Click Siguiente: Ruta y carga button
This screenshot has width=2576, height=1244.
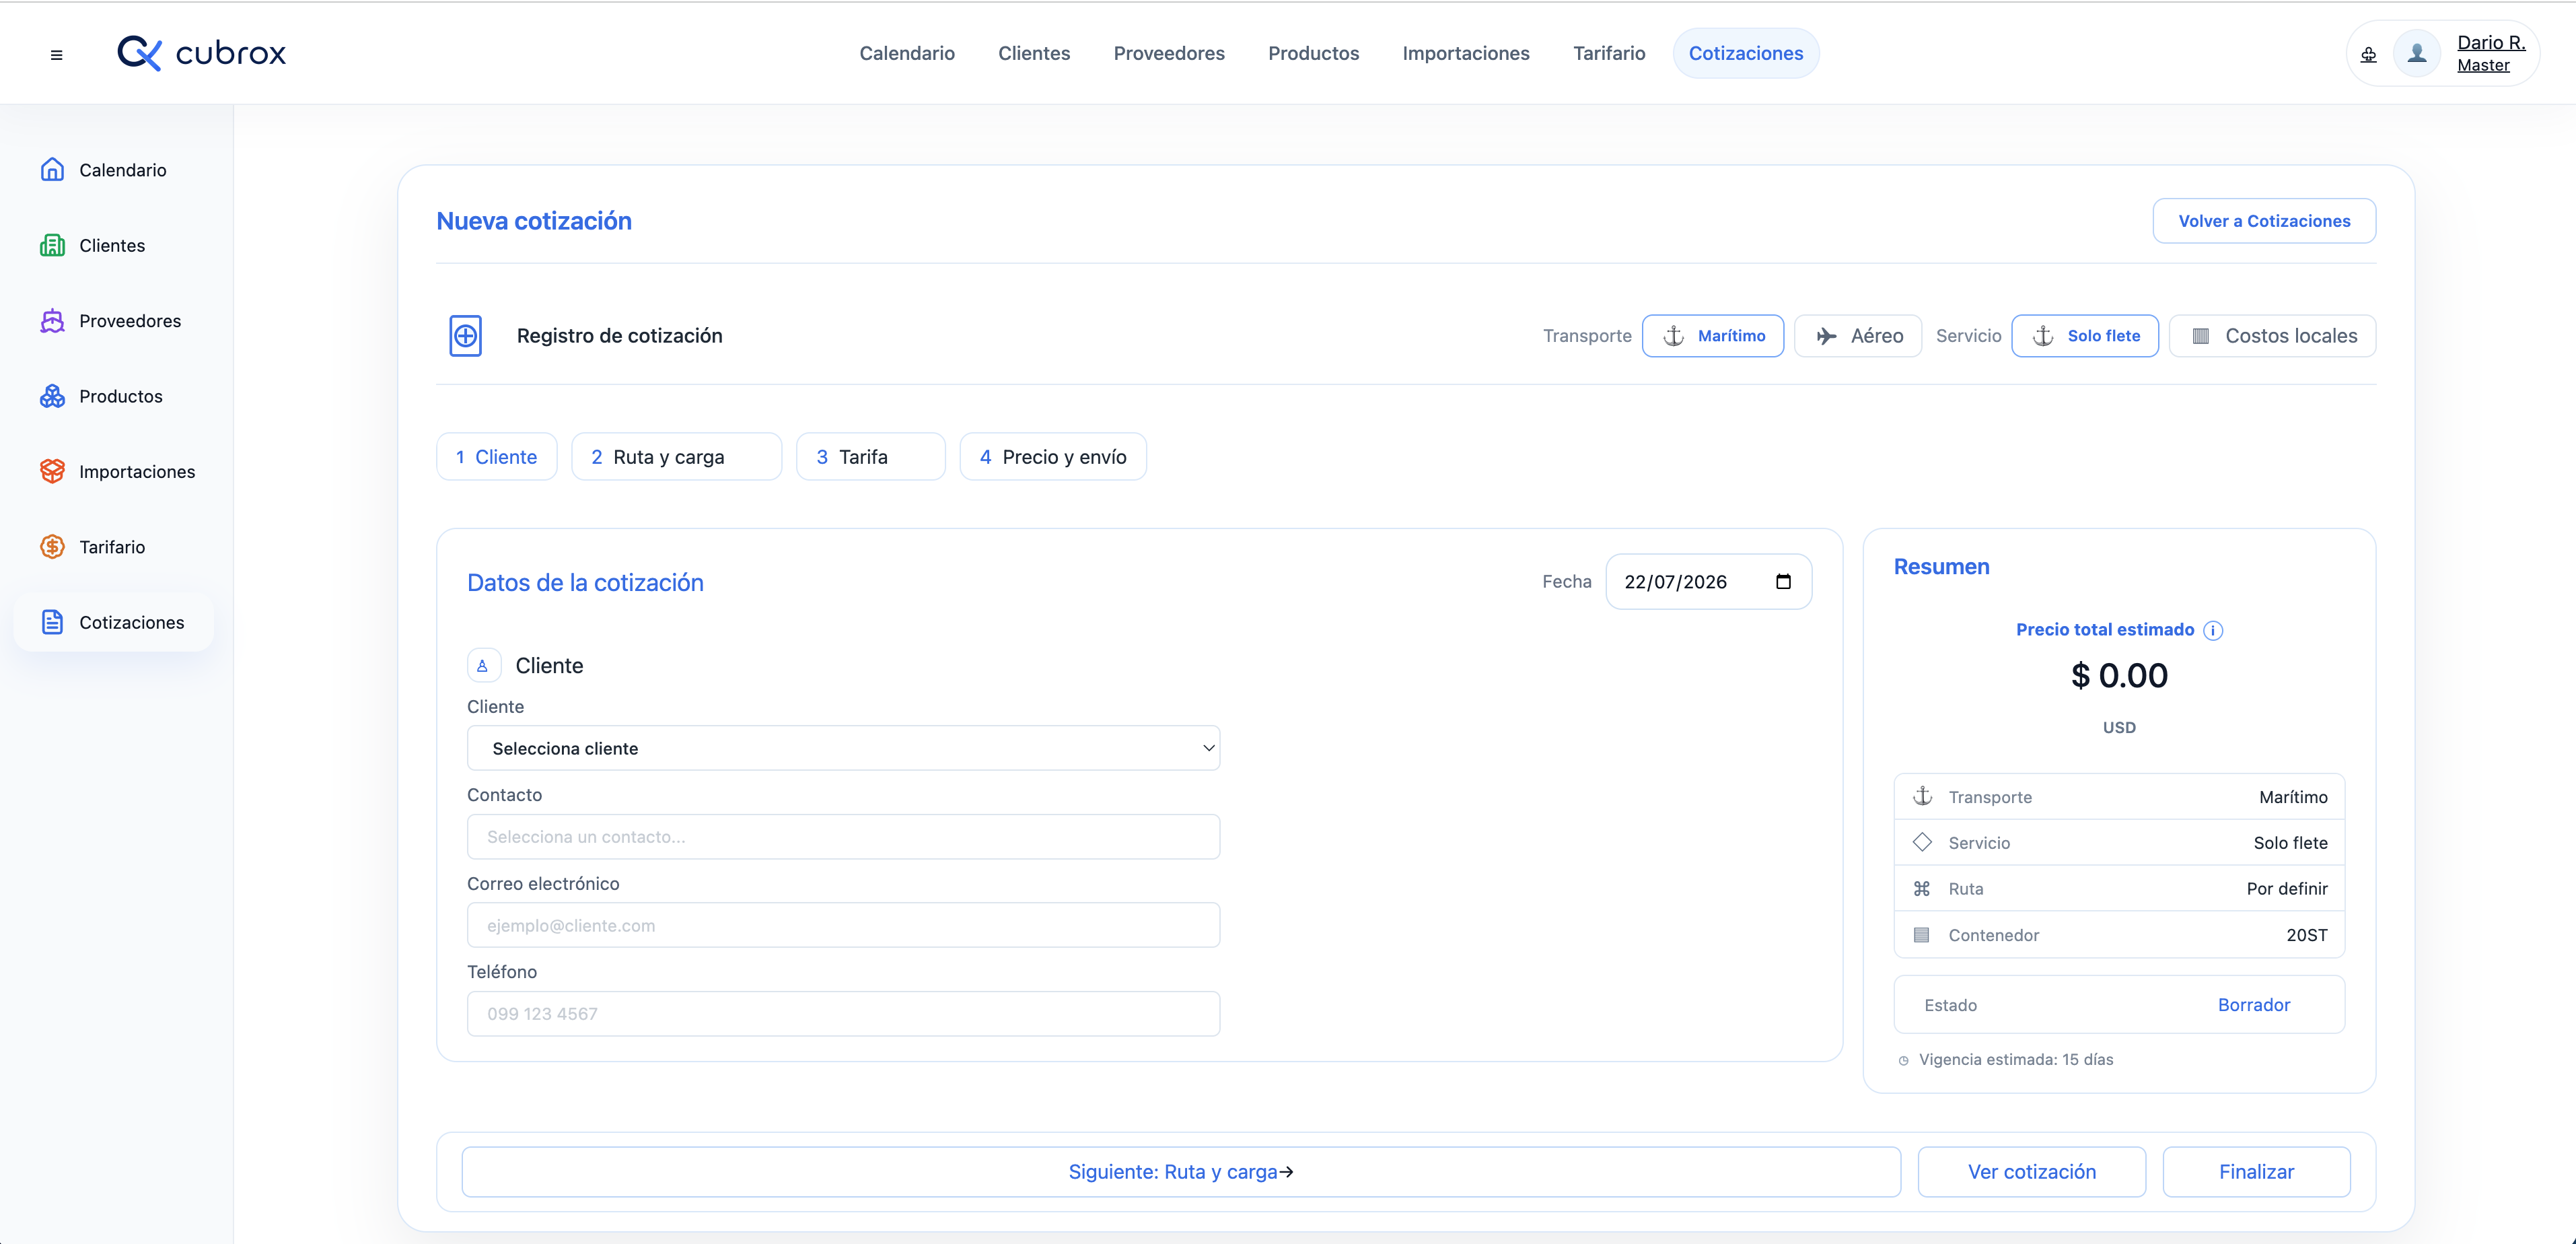(x=1181, y=1171)
